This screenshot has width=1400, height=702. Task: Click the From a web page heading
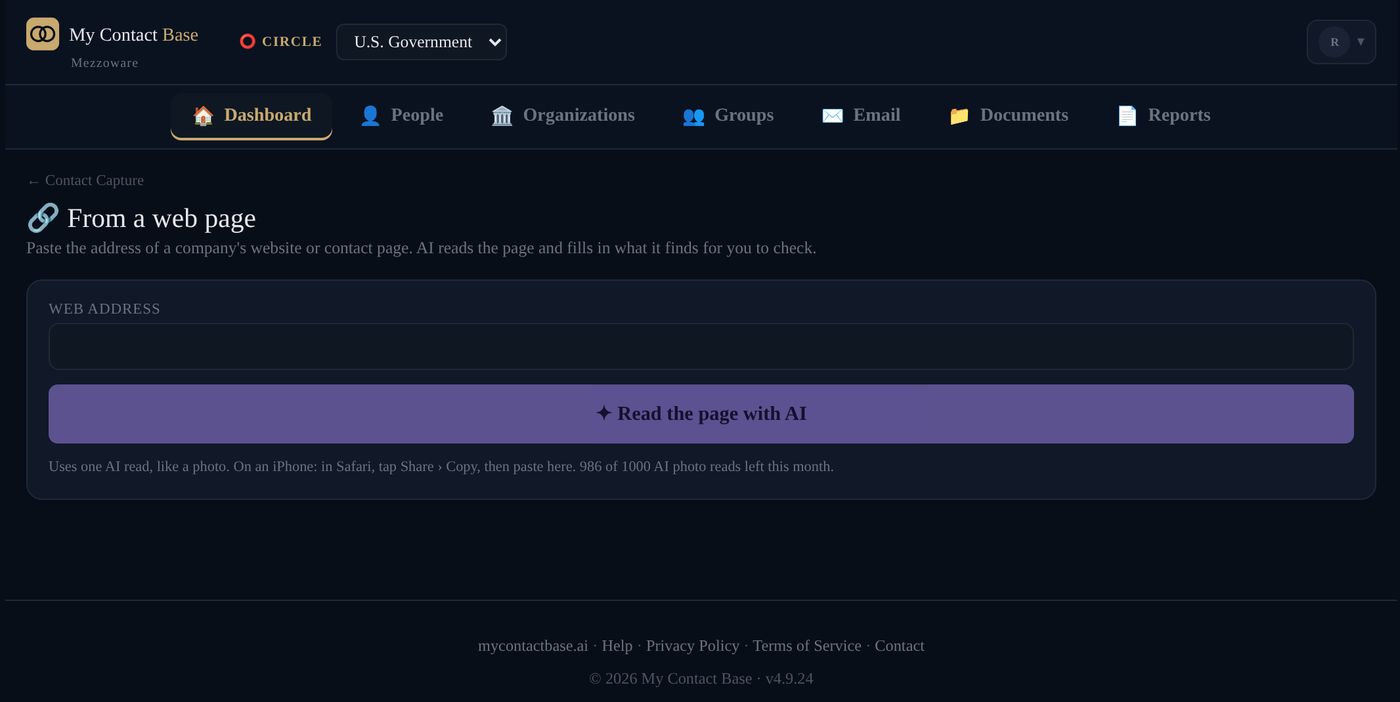pyautogui.click(x=161, y=218)
